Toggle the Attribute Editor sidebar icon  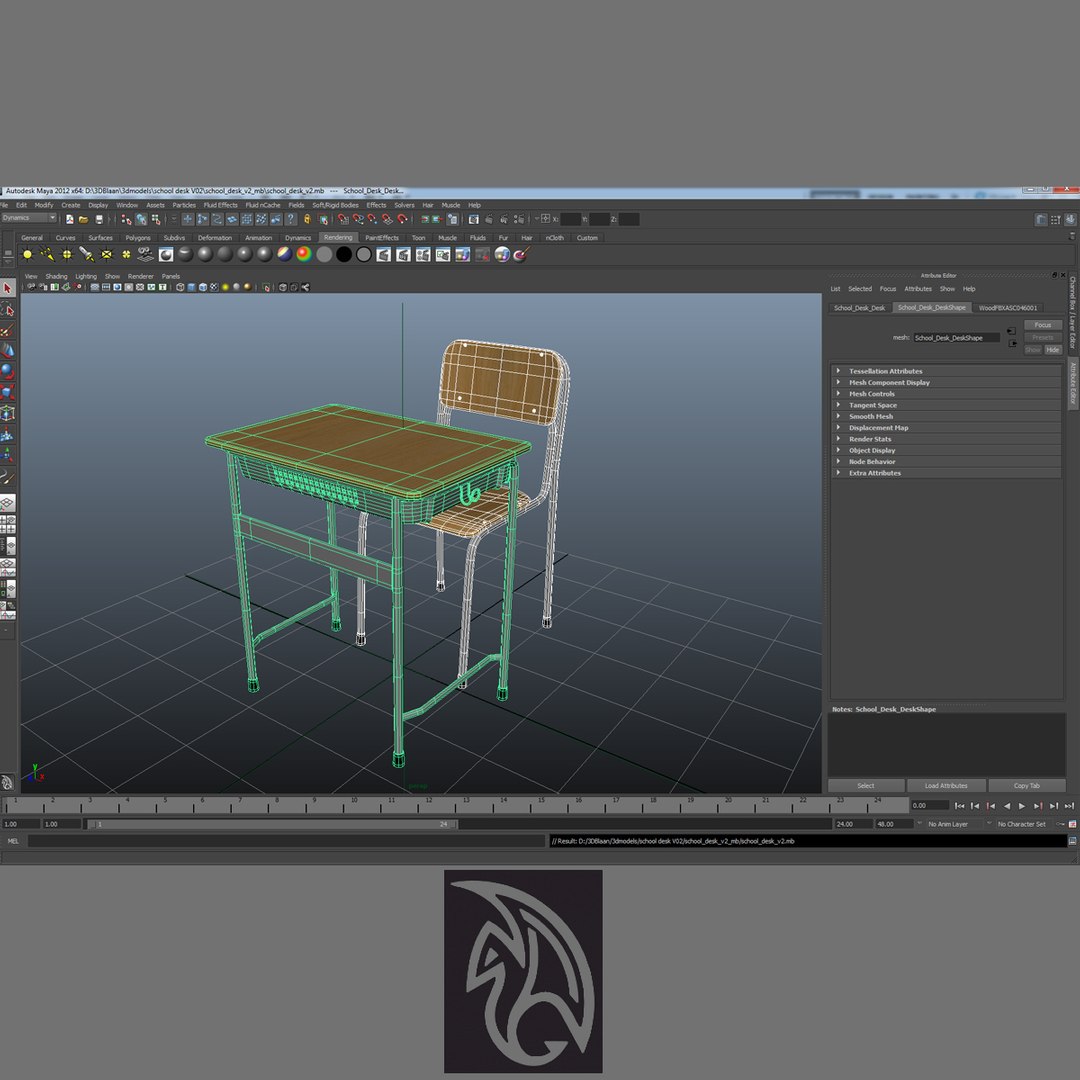point(1041,220)
